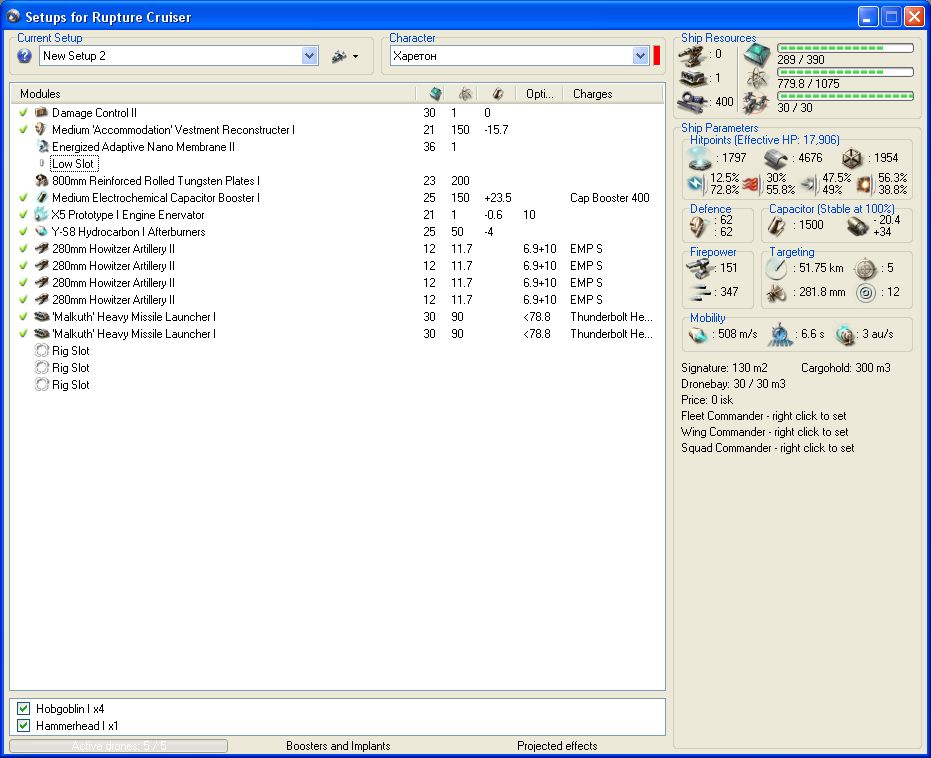This screenshot has height=758, width=931.
Task: Sort by the capacitor column header icon
Action: (x=498, y=93)
